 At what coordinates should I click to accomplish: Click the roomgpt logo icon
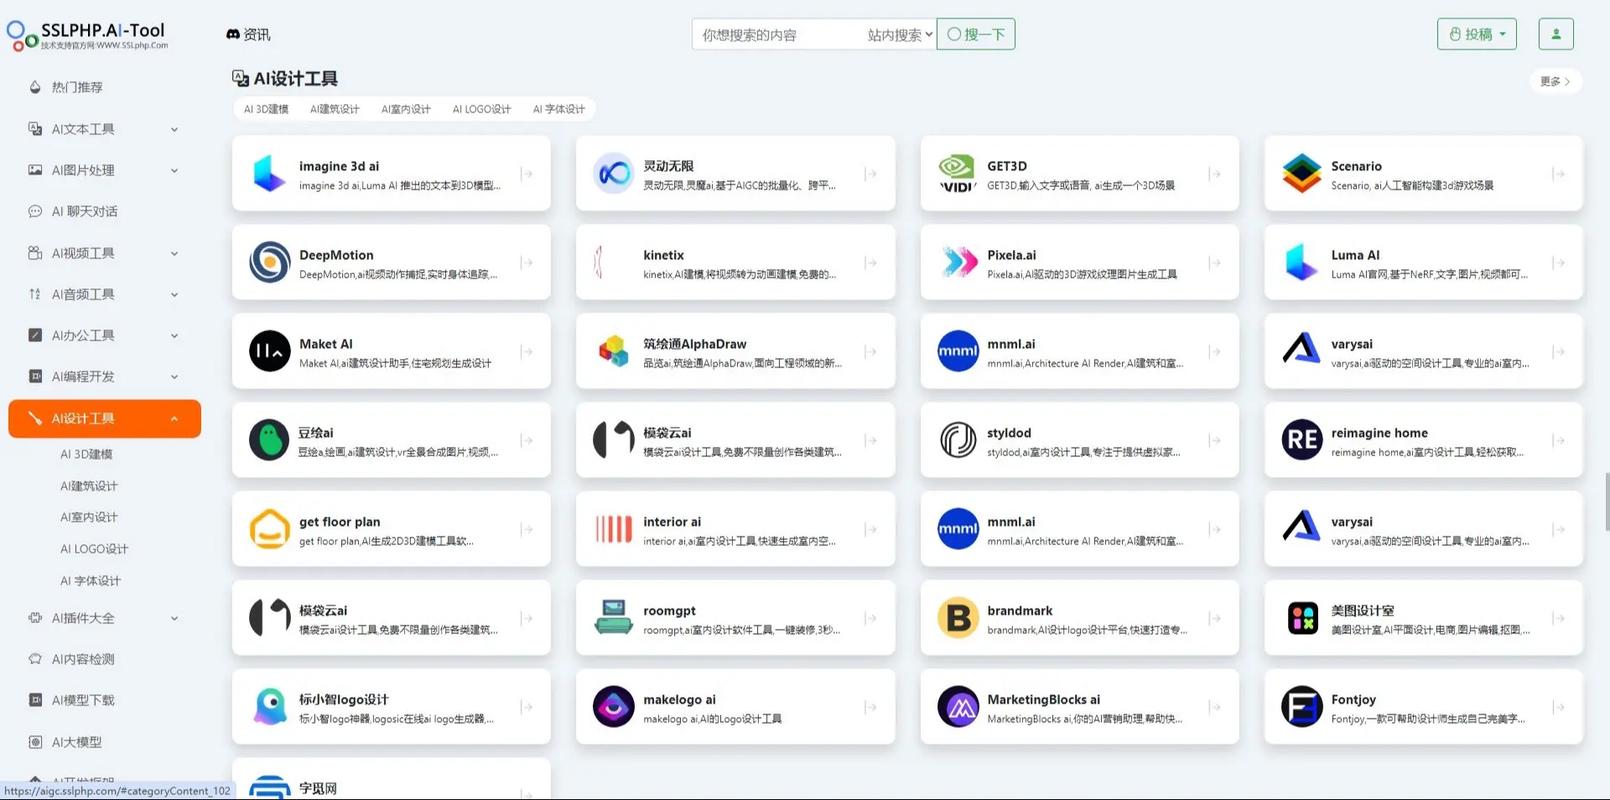613,619
